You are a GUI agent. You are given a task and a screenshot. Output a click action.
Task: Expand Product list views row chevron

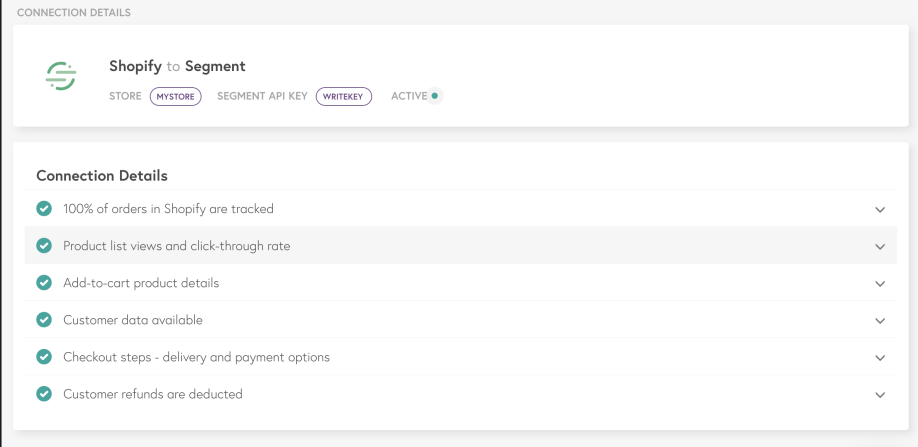tap(880, 246)
